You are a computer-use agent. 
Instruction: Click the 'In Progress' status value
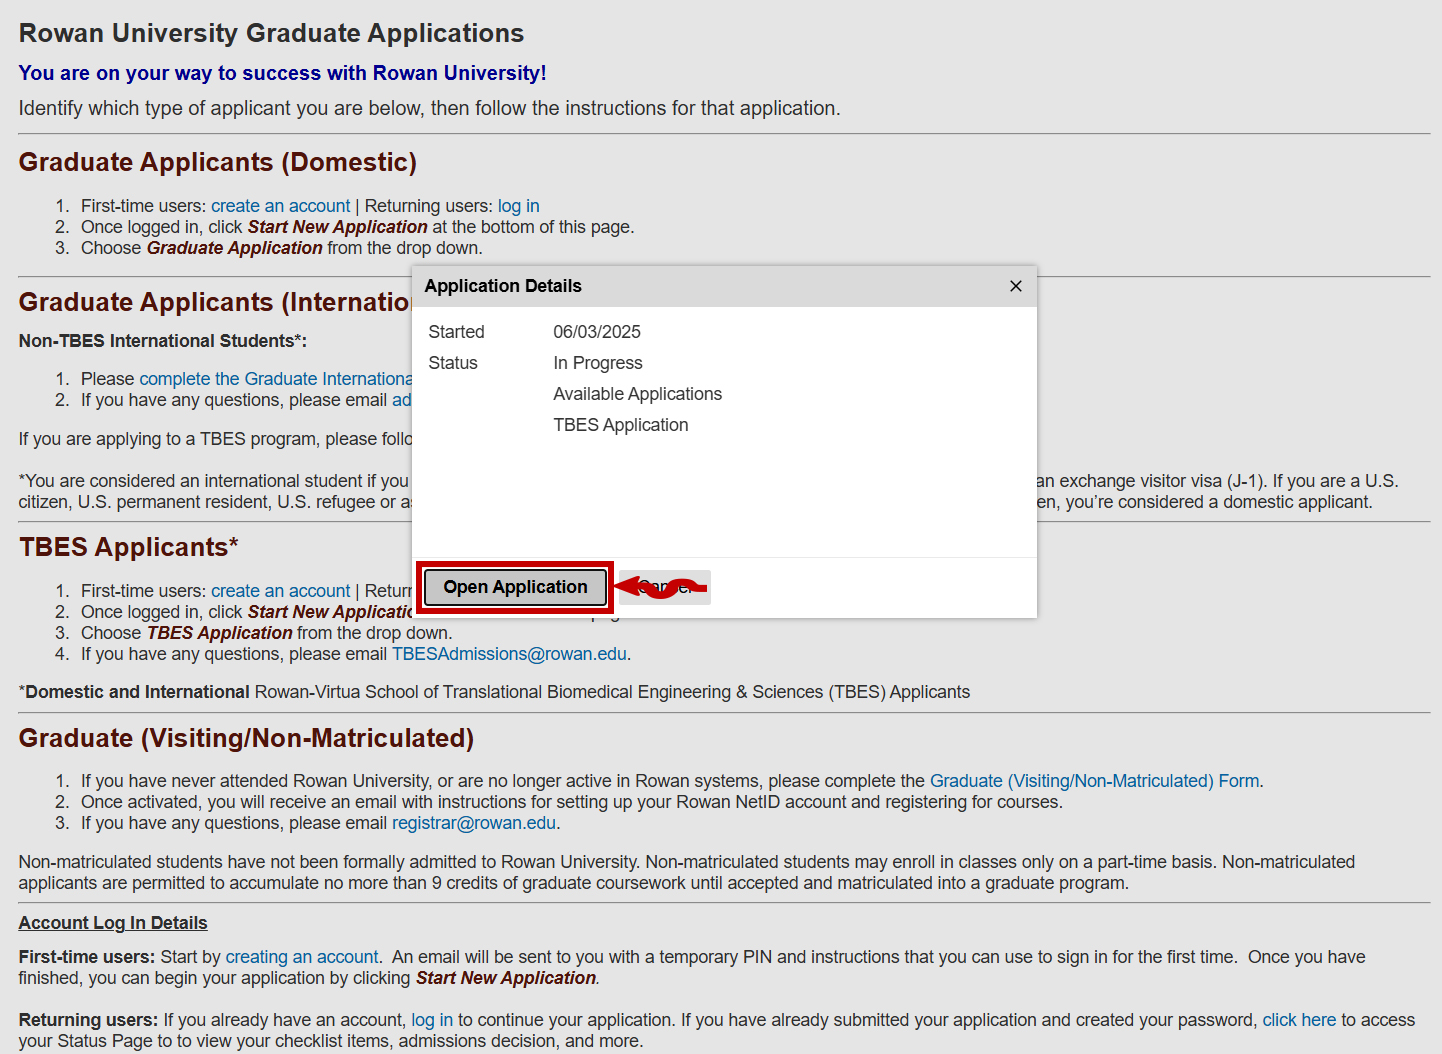598,363
